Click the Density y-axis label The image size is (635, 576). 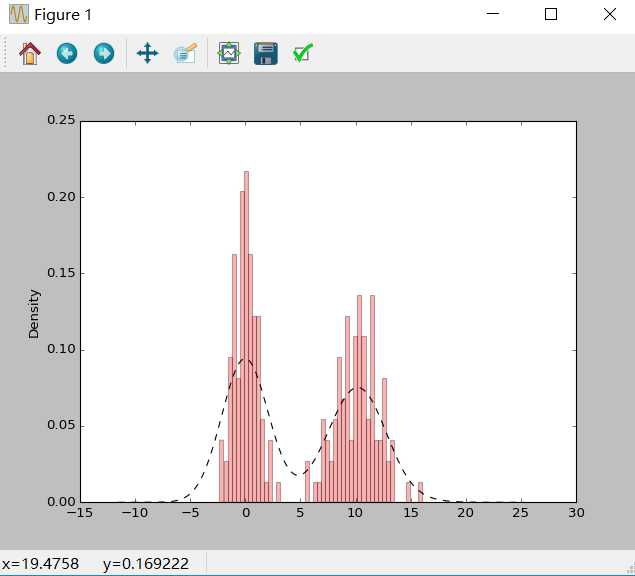pos(34,314)
